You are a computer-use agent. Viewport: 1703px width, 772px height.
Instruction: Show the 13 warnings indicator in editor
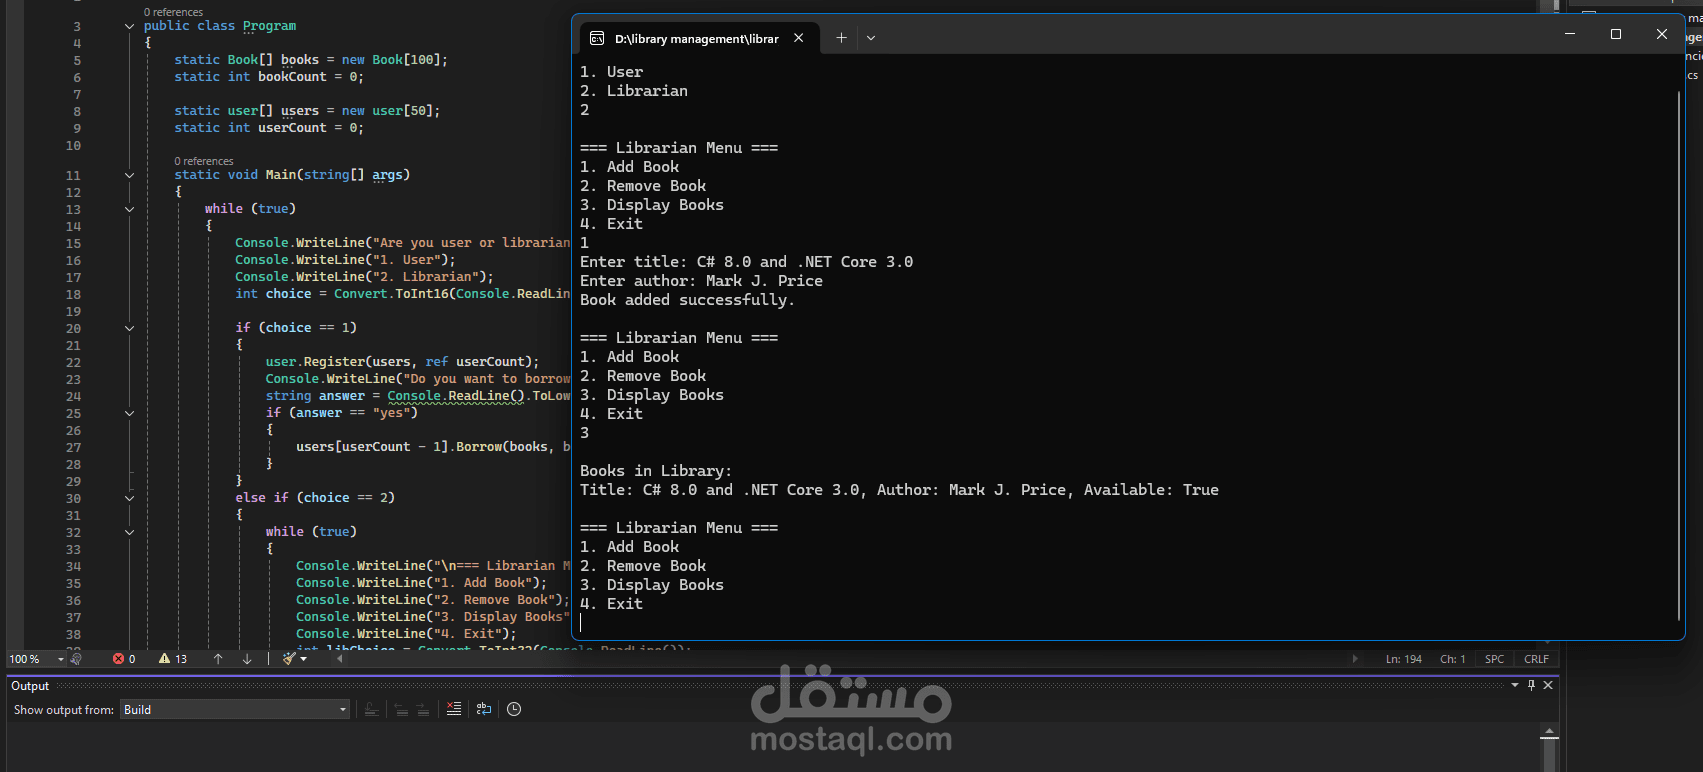173,659
